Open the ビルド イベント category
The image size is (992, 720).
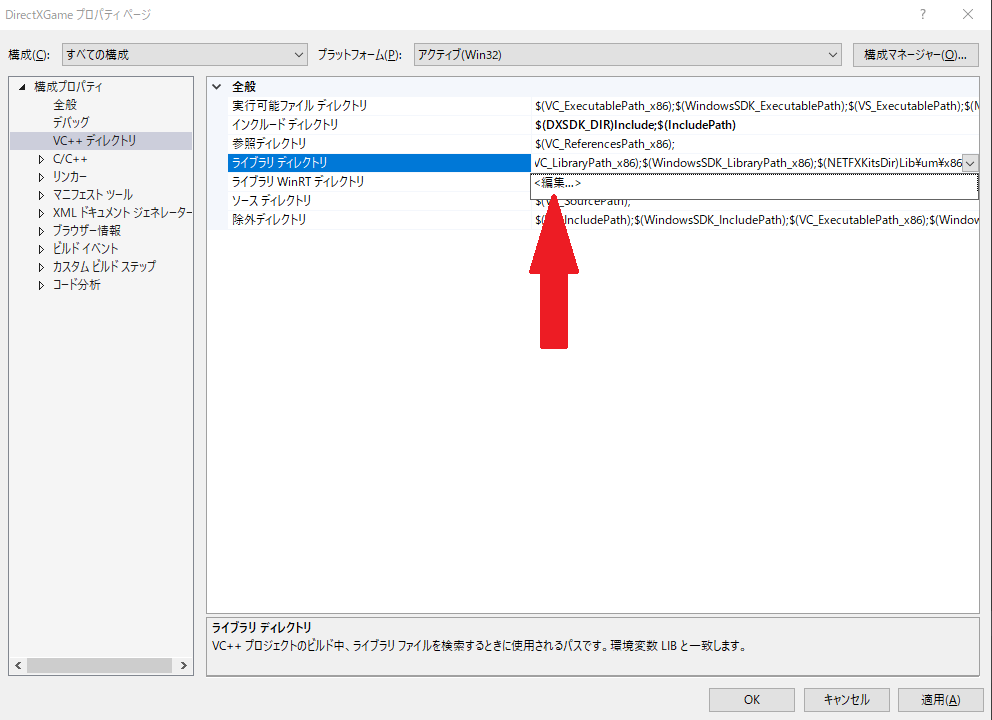pyautogui.click(x=85, y=248)
